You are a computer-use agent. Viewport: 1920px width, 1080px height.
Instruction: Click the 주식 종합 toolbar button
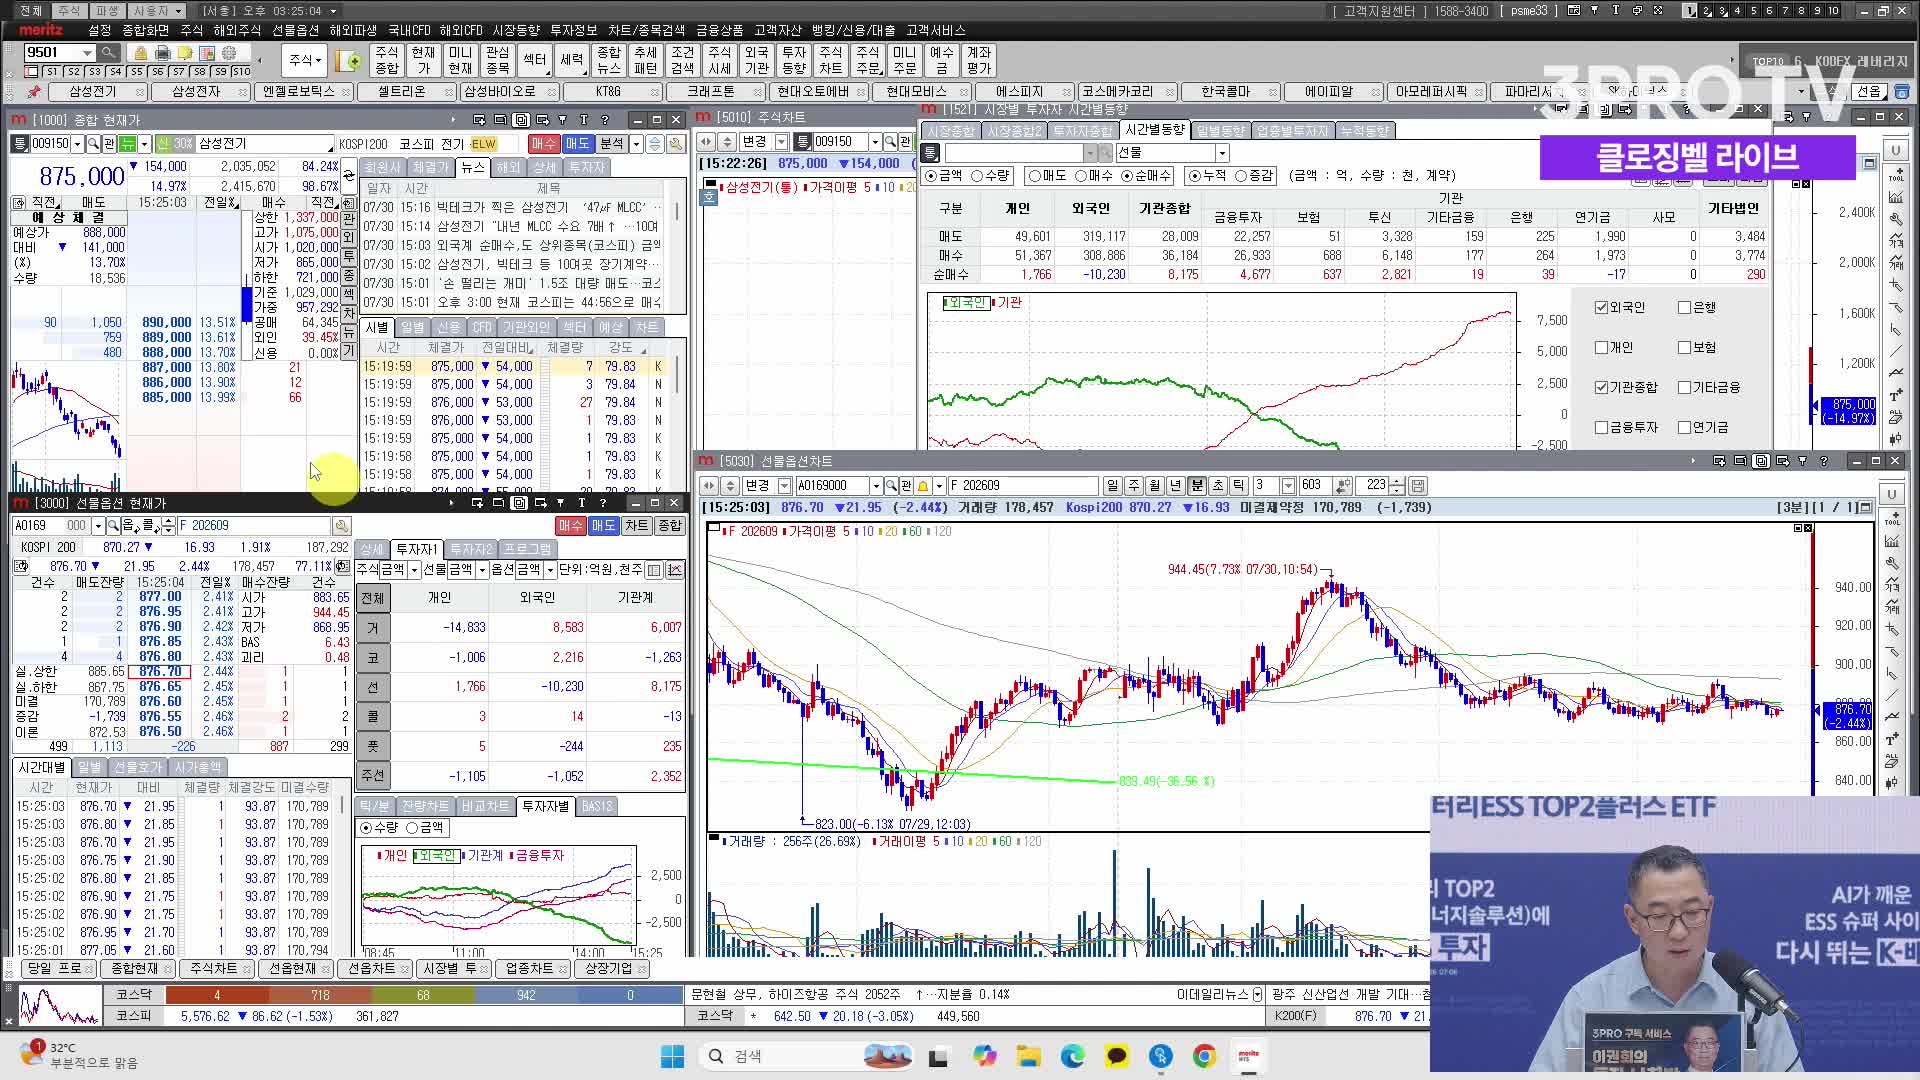[386, 61]
